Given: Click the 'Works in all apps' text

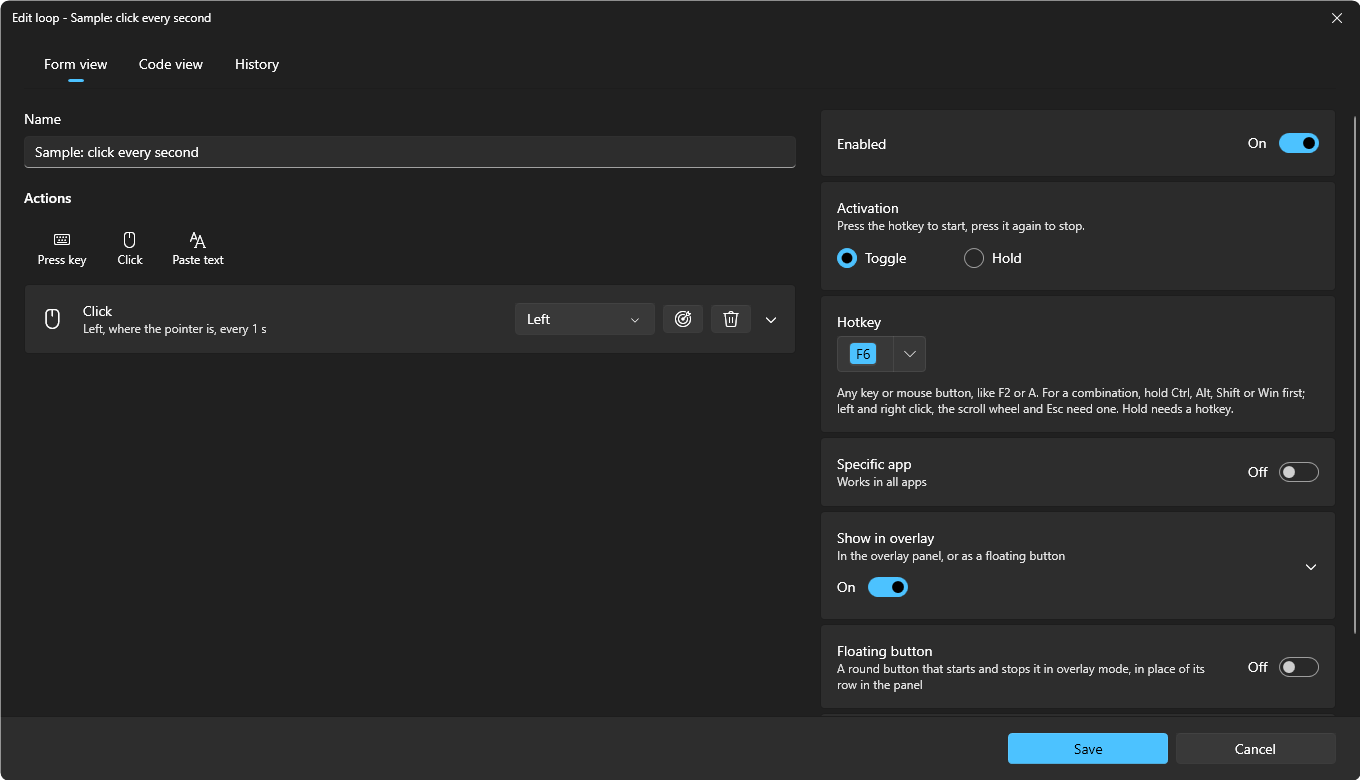Looking at the screenshot, I should (x=882, y=482).
